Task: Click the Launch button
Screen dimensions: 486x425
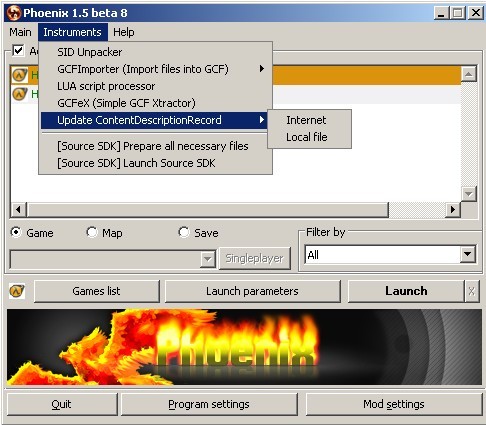Action: pos(406,291)
